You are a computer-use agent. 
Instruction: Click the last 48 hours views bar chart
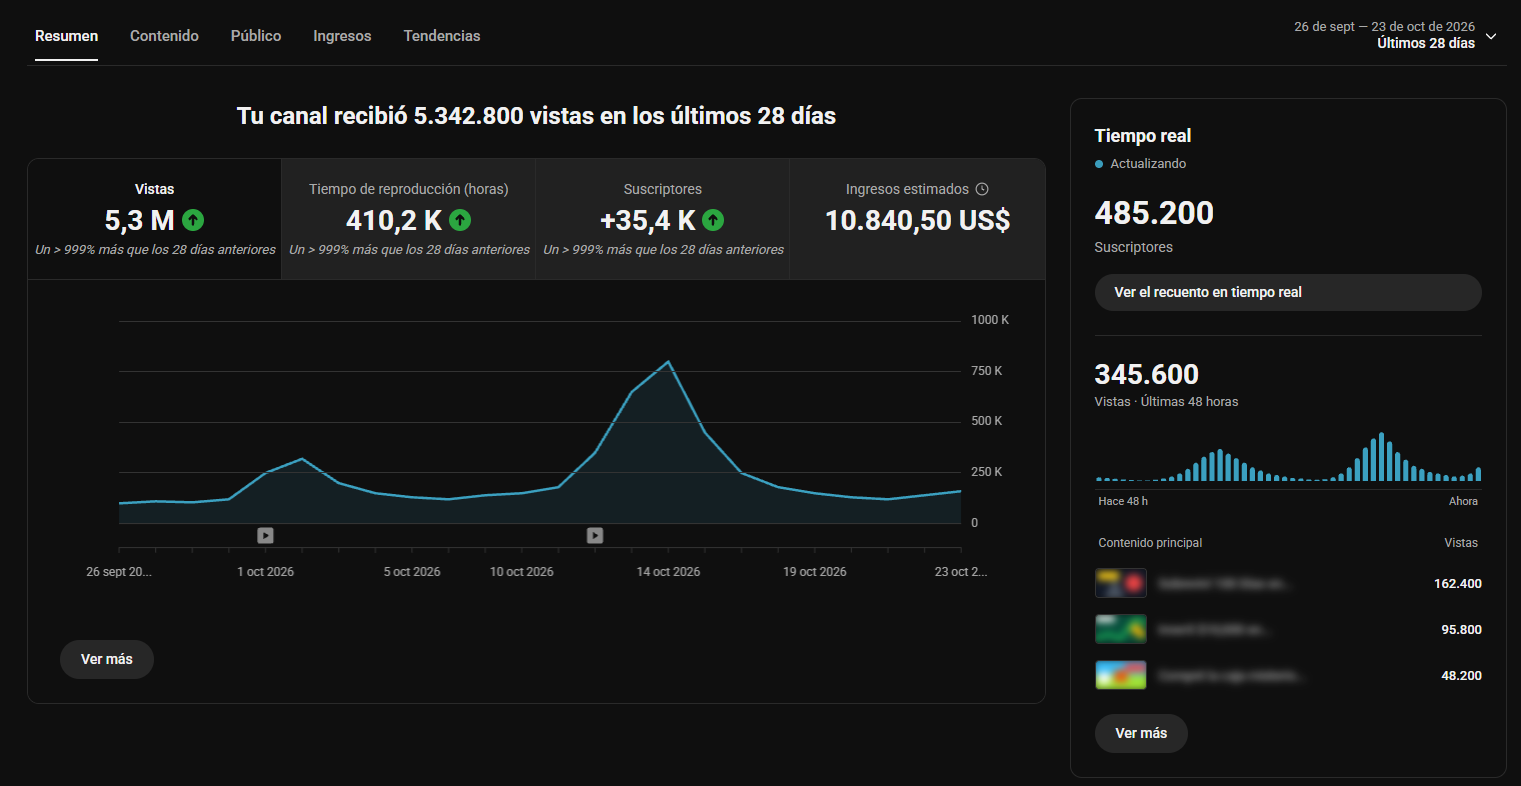1288,457
